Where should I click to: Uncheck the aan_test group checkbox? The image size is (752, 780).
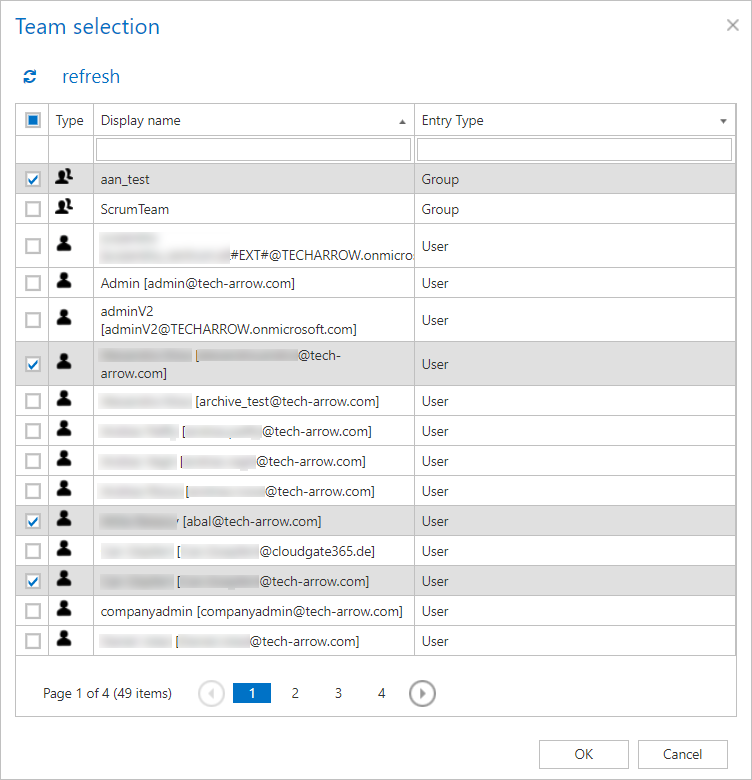(33, 180)
